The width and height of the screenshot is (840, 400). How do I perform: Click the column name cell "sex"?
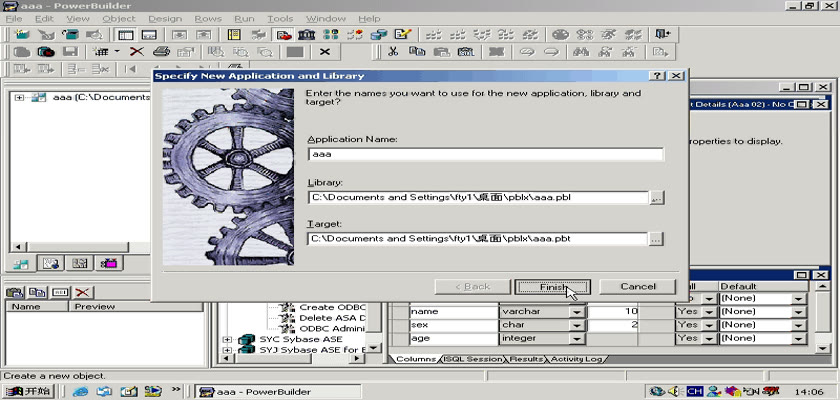(x=454, y=325)
